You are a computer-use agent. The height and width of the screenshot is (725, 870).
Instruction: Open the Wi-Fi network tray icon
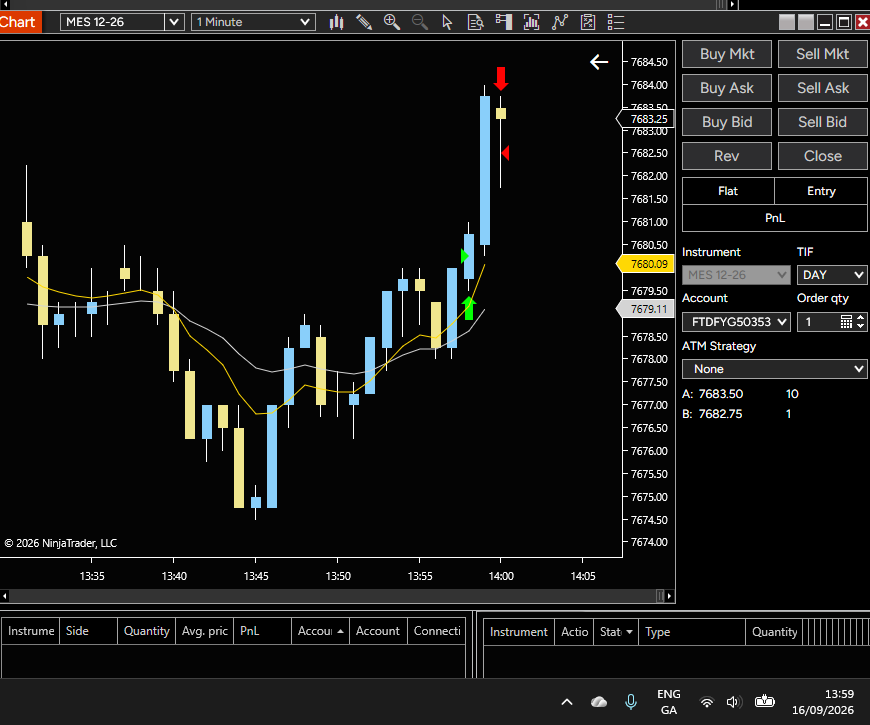706,702
